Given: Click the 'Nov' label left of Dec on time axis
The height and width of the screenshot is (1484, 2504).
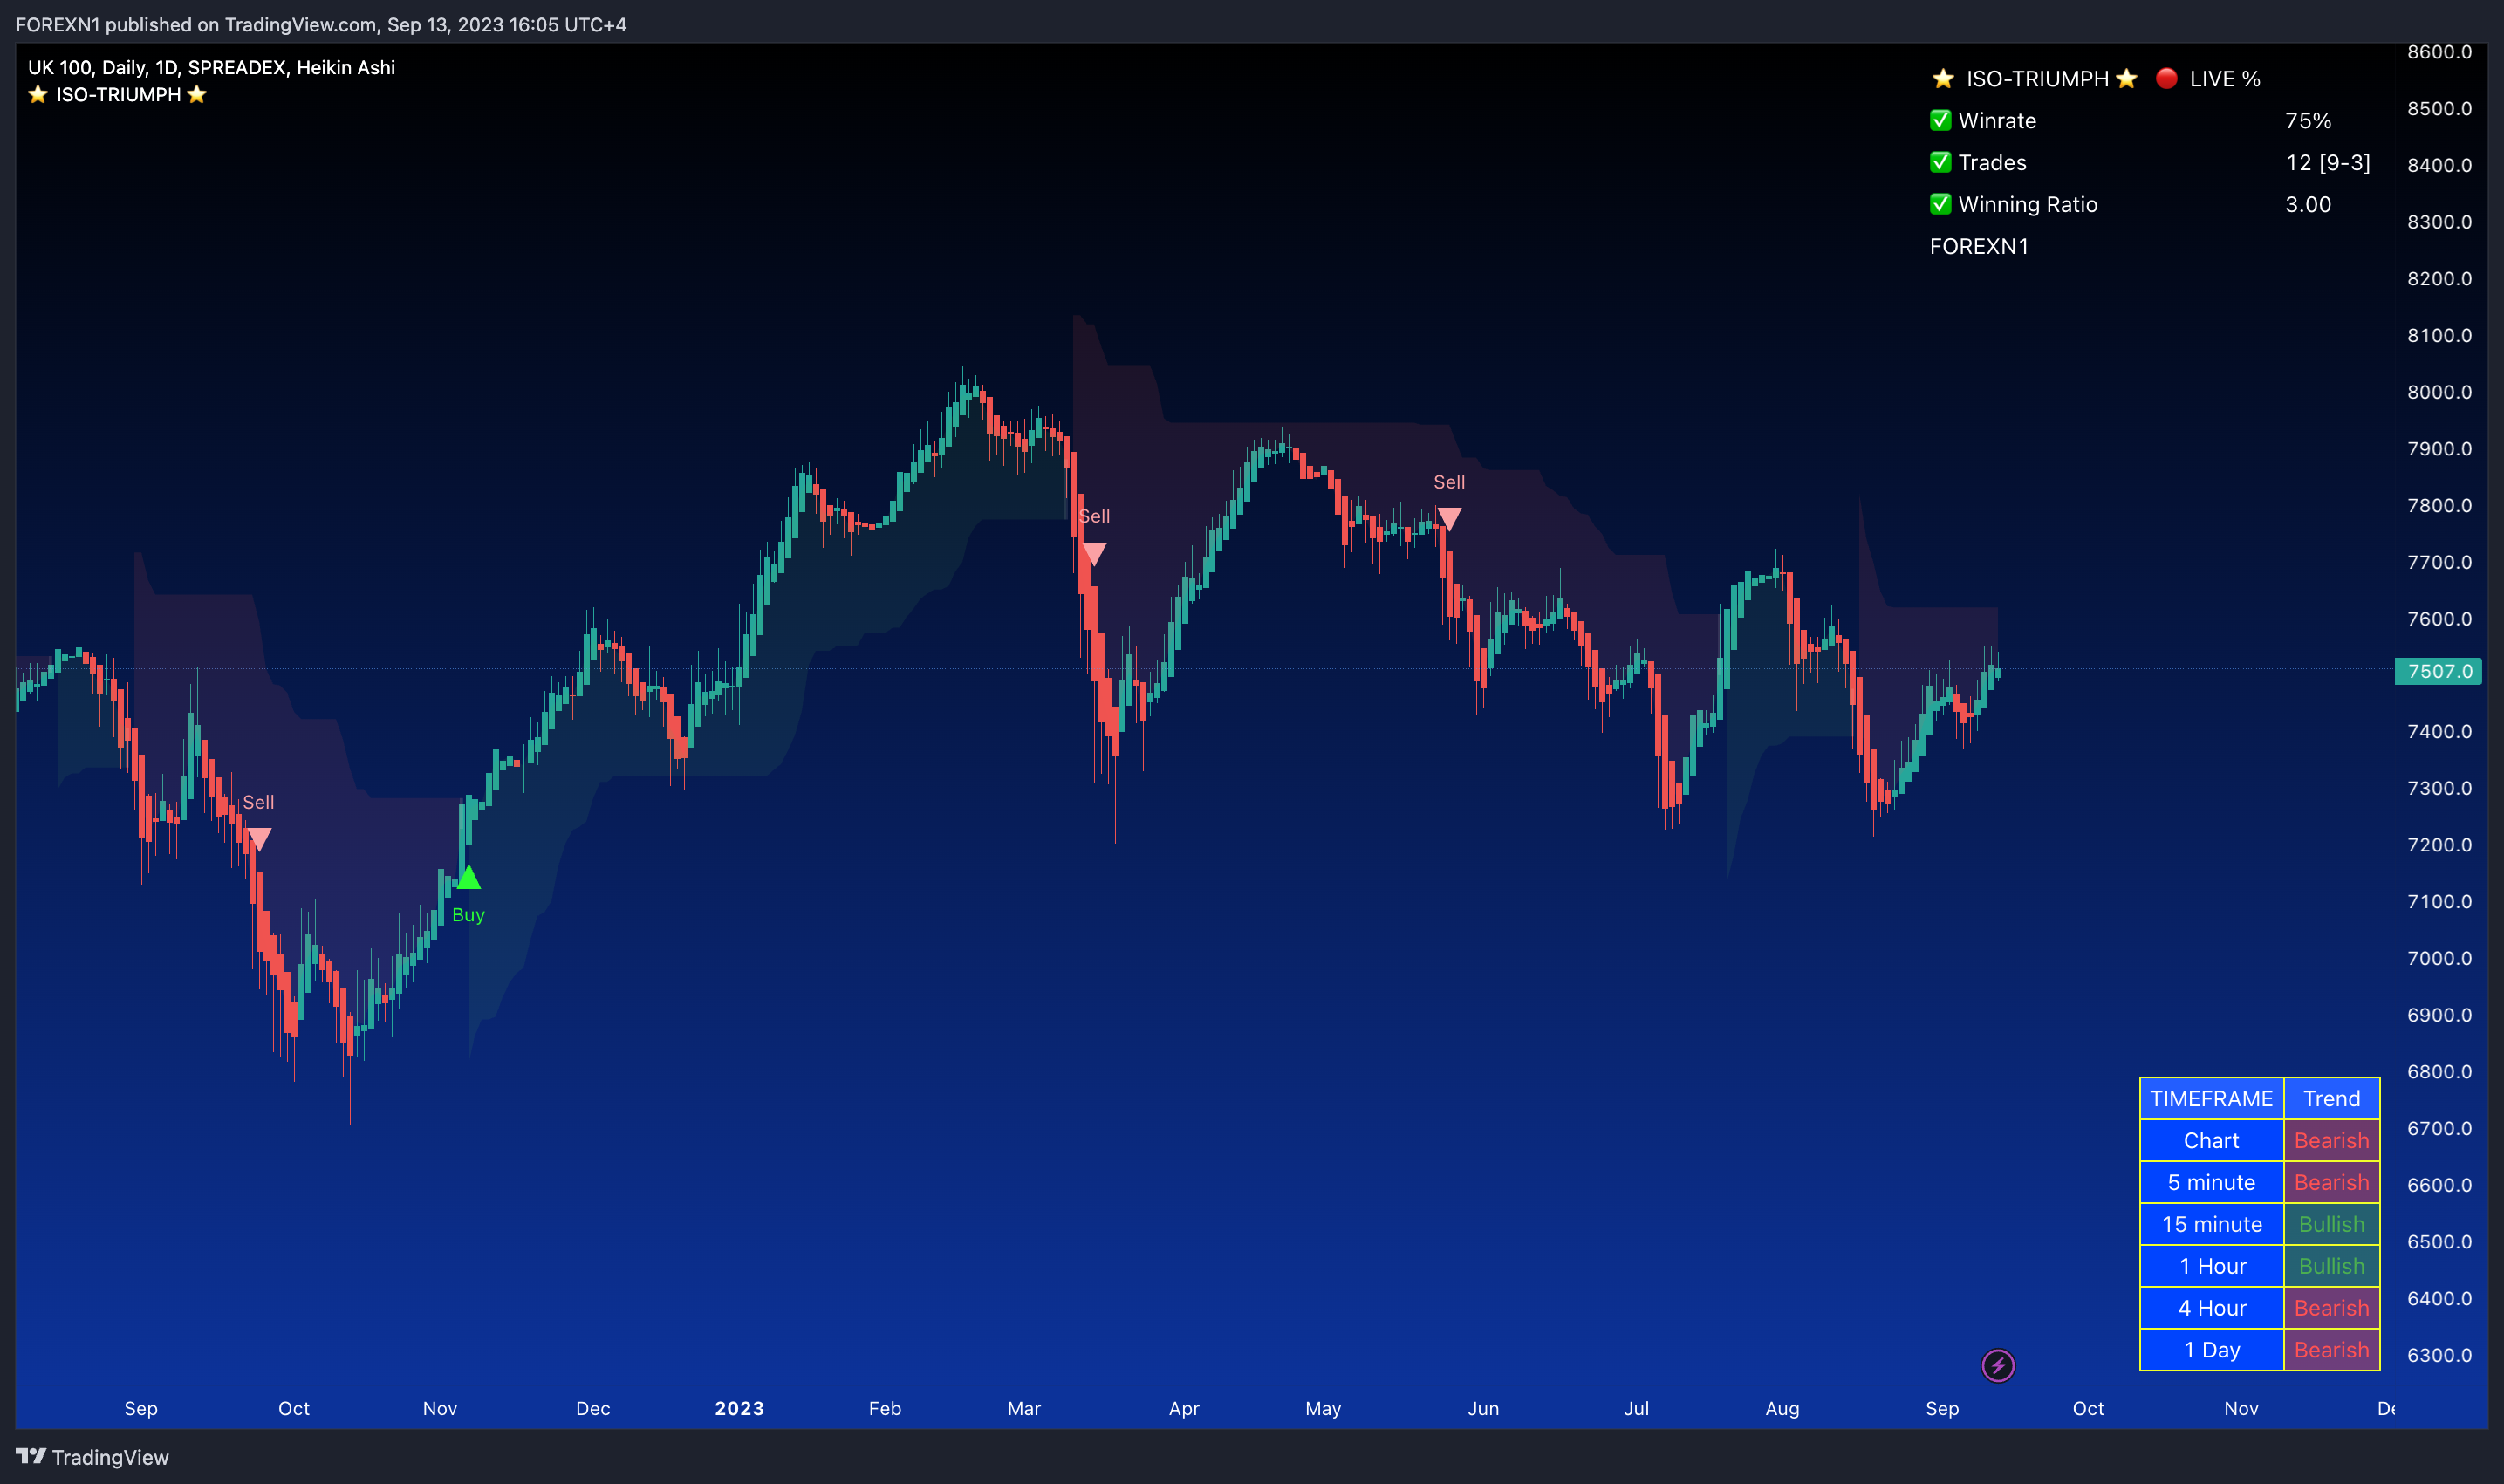Looking at the screenshot, I should pyautogui.click(x=440, y=1408).
